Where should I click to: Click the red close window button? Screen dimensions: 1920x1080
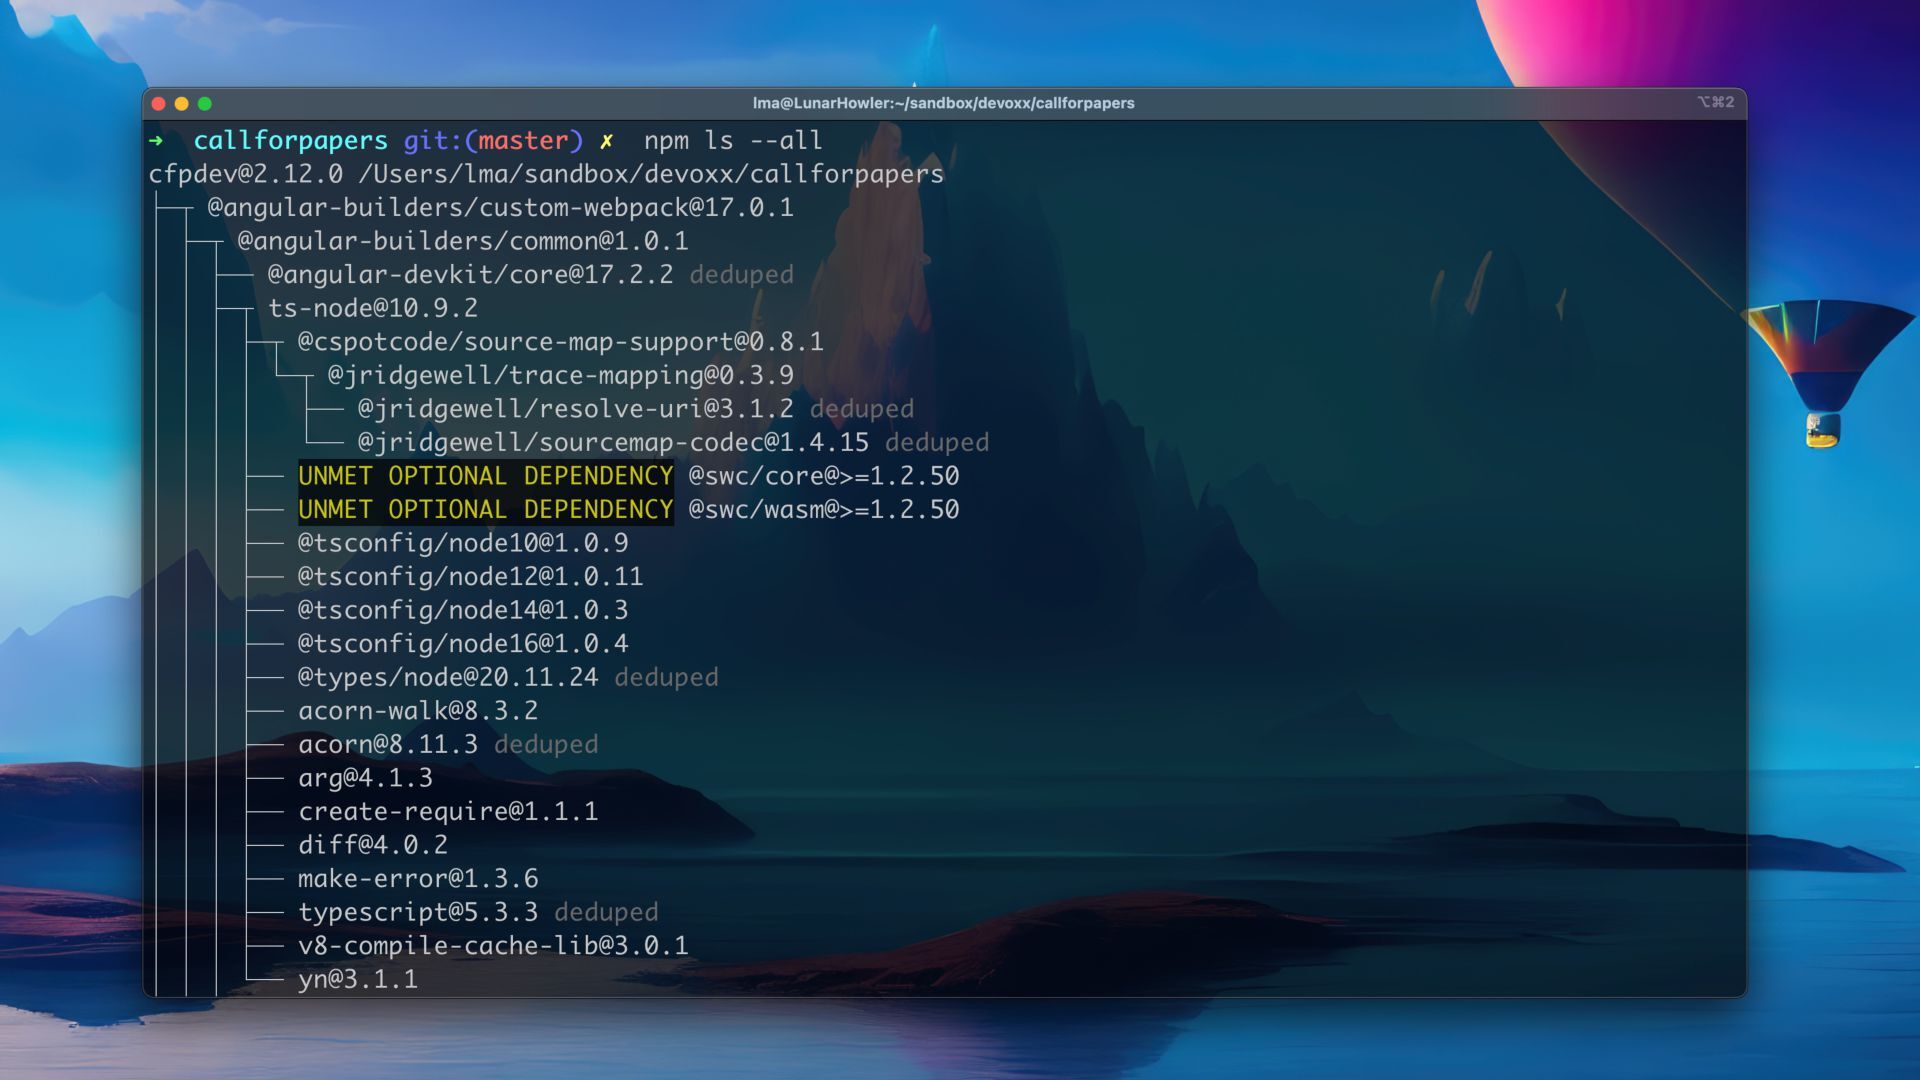tap(158, 103)
